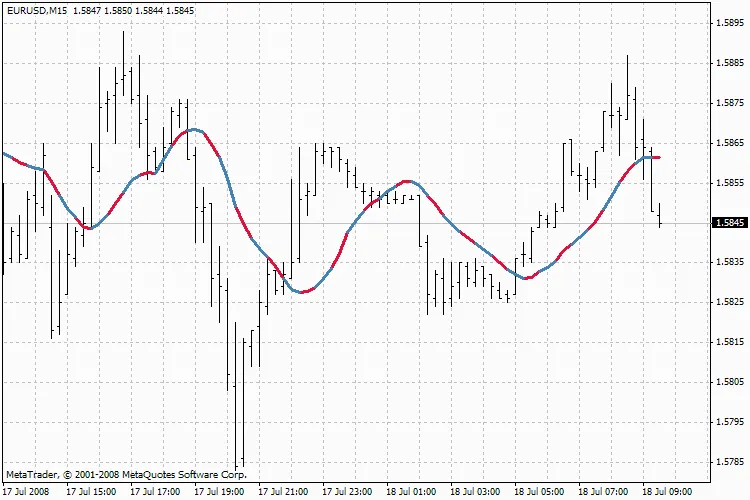Click the 1.5785 price axis label
Screen dimensions: 750x500
[x=729, y=462]
